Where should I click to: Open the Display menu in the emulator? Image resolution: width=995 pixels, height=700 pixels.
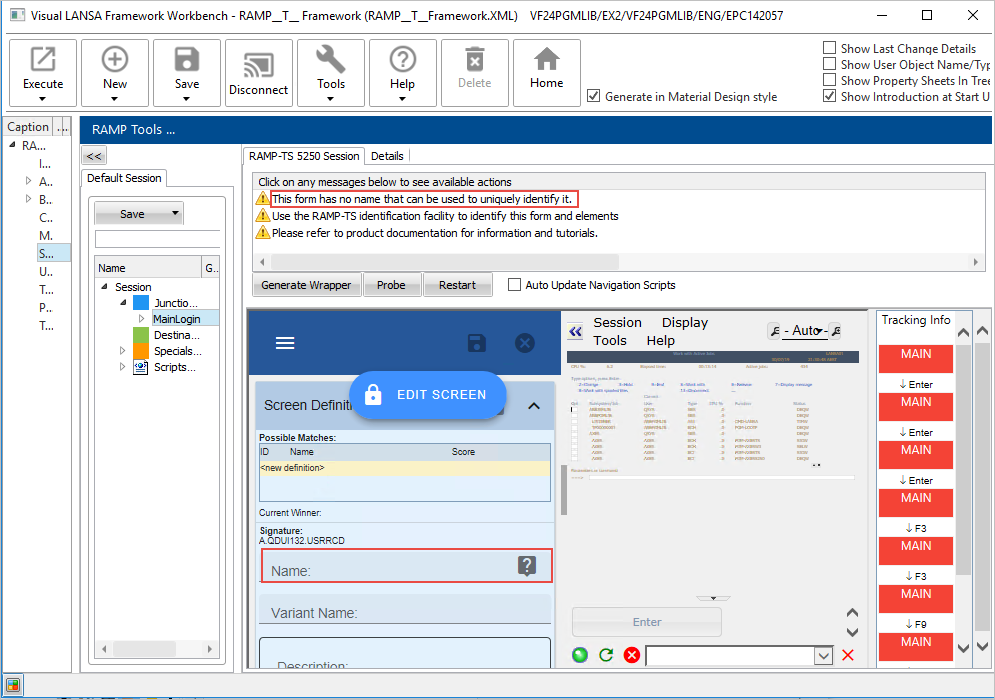(x=684, y=322)
